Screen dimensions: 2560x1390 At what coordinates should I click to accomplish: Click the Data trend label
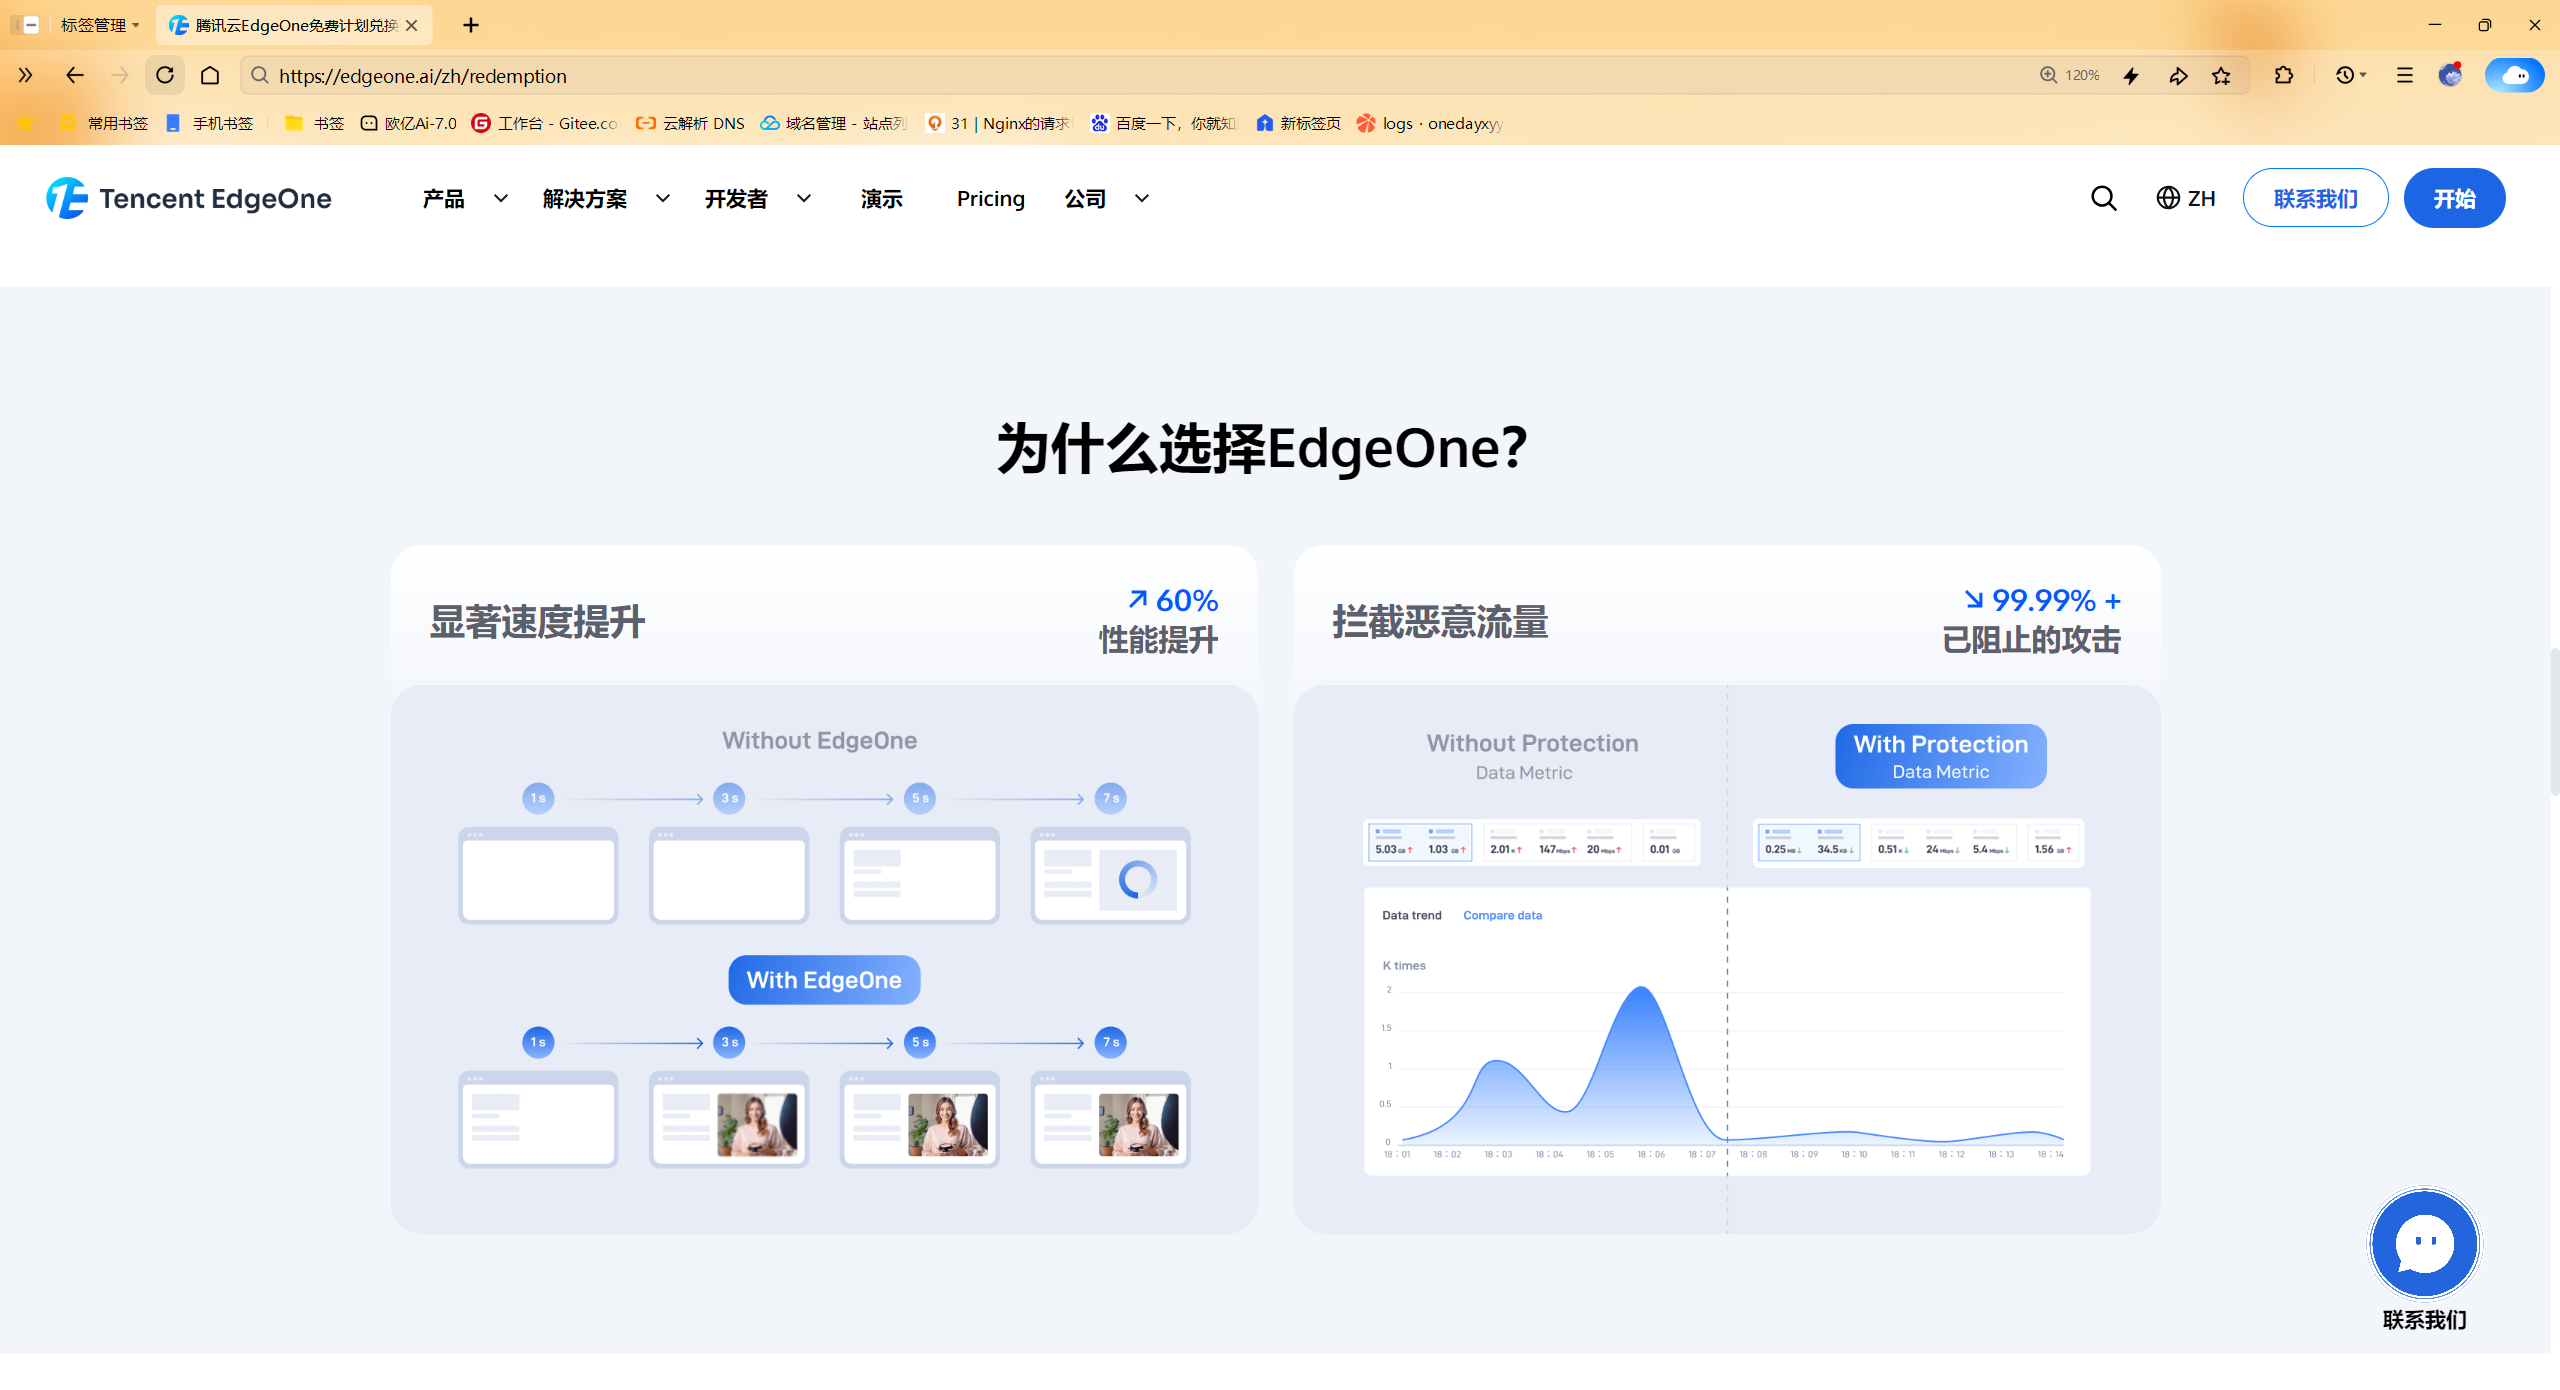(x=1411, y=915)
